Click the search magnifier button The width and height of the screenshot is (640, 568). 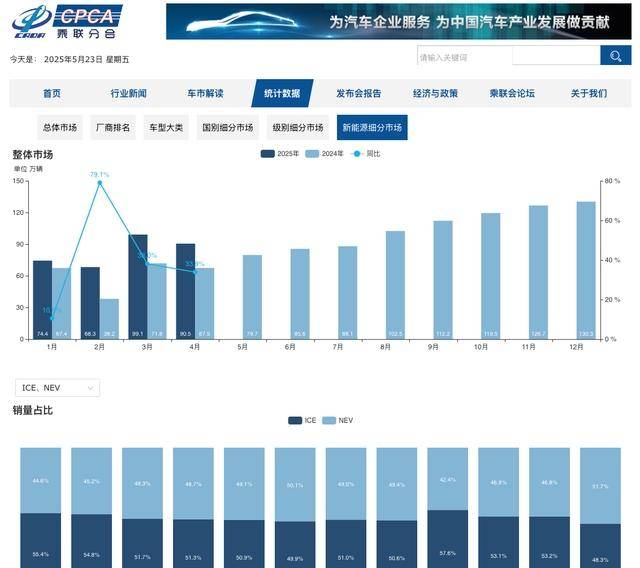(616, 55)
